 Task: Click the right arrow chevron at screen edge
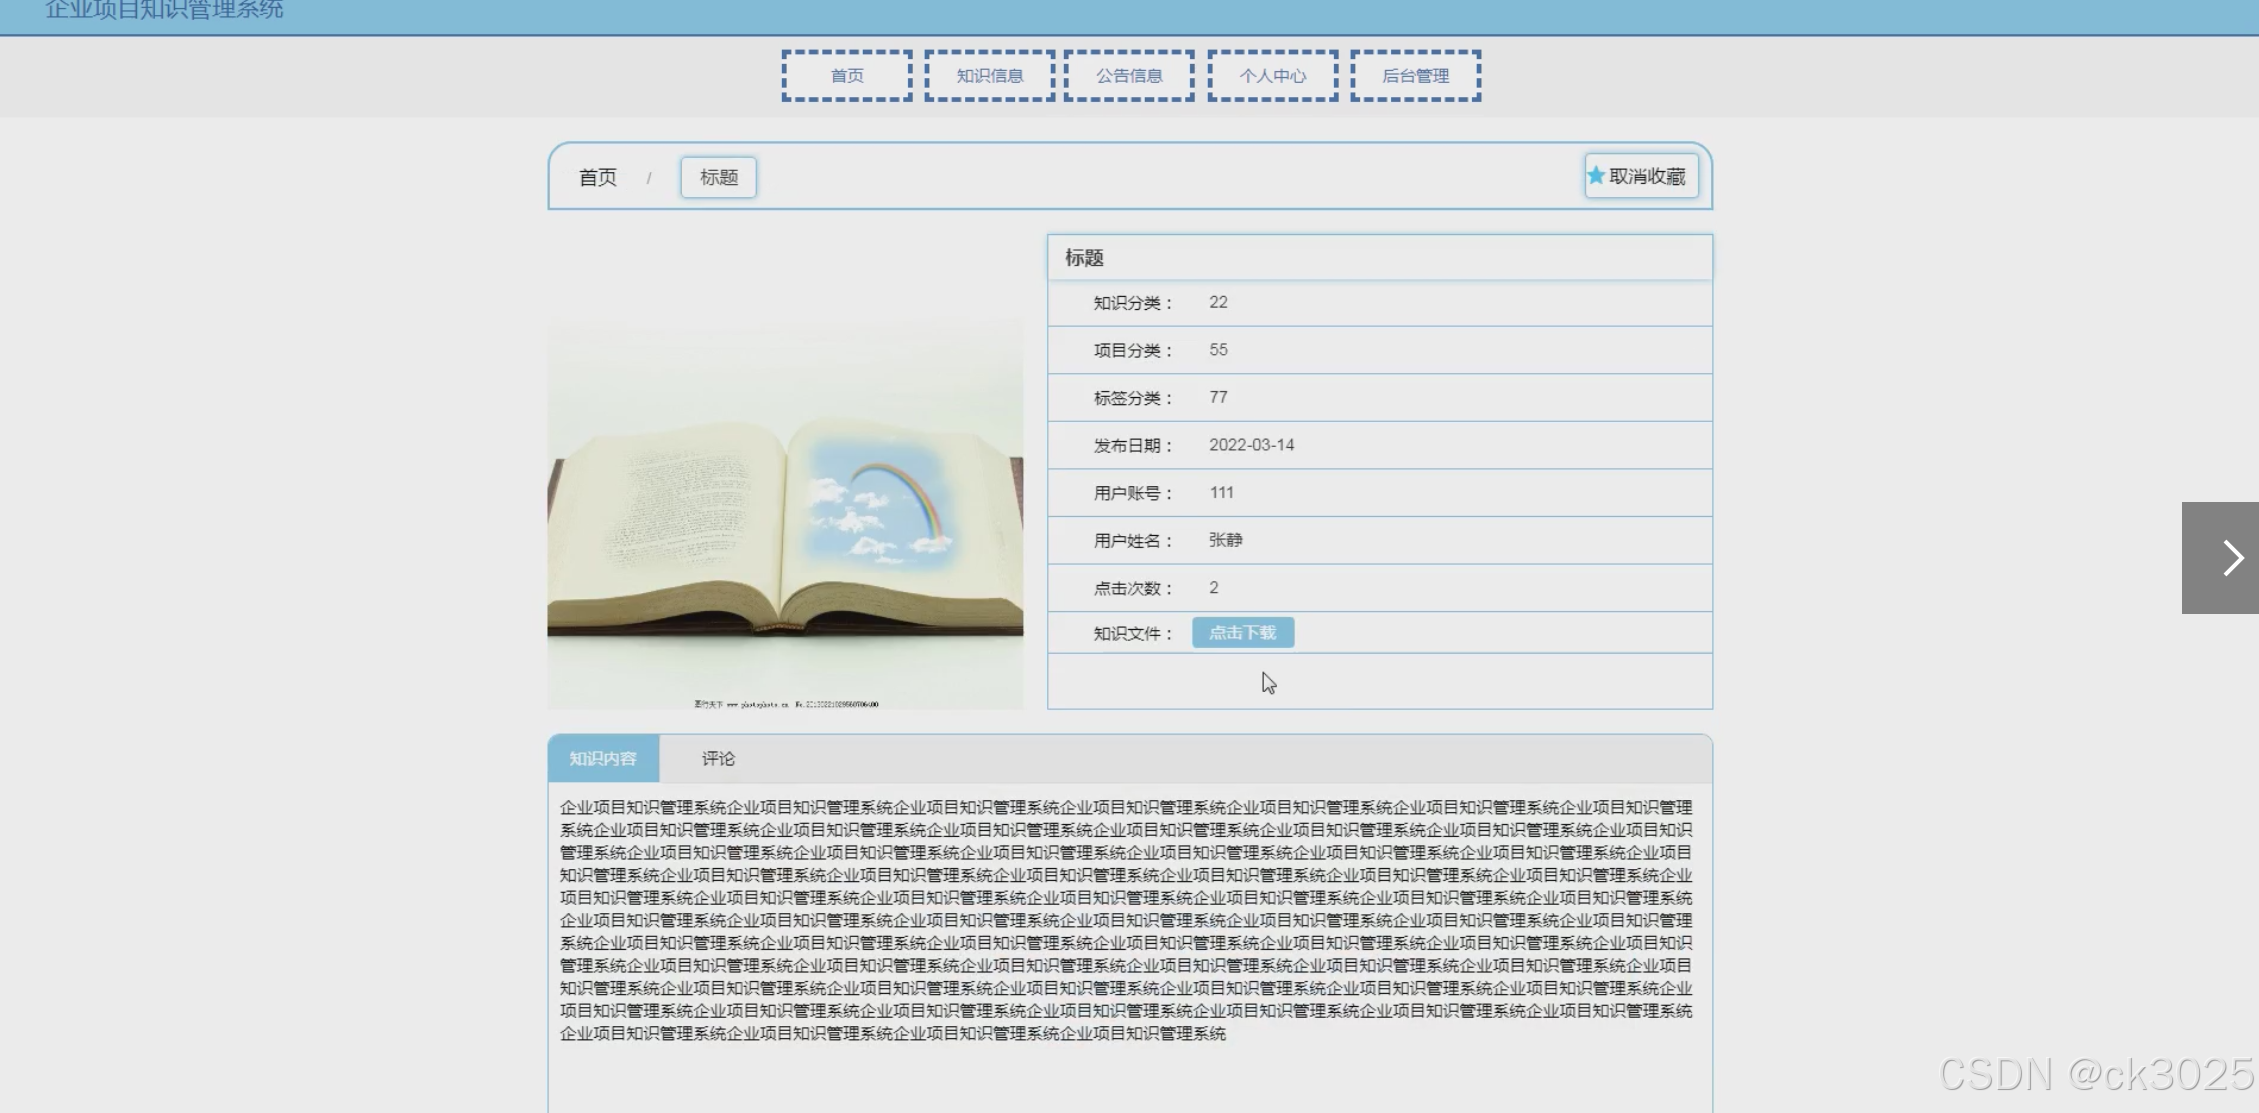click(x=2230, y=558)
